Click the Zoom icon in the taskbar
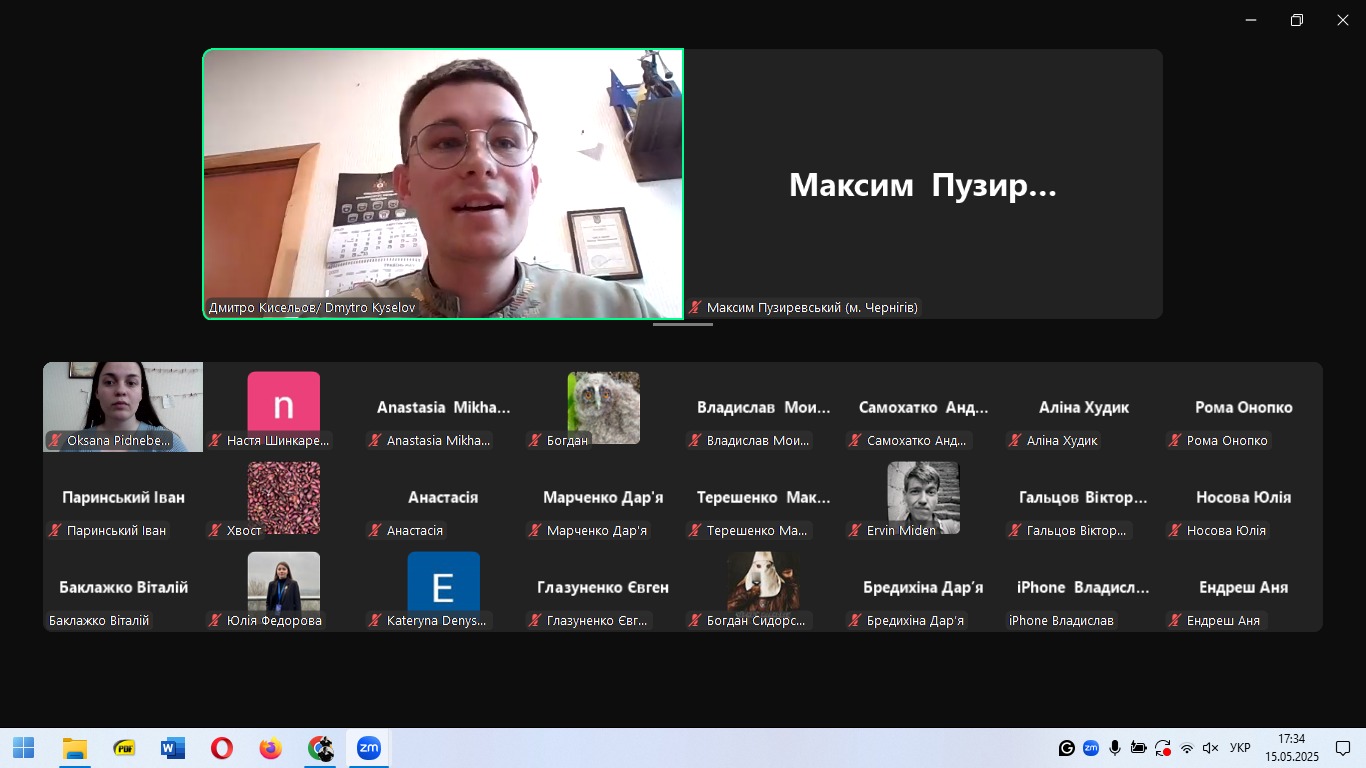Screen dimensions: 1366x768 point(369,748)
